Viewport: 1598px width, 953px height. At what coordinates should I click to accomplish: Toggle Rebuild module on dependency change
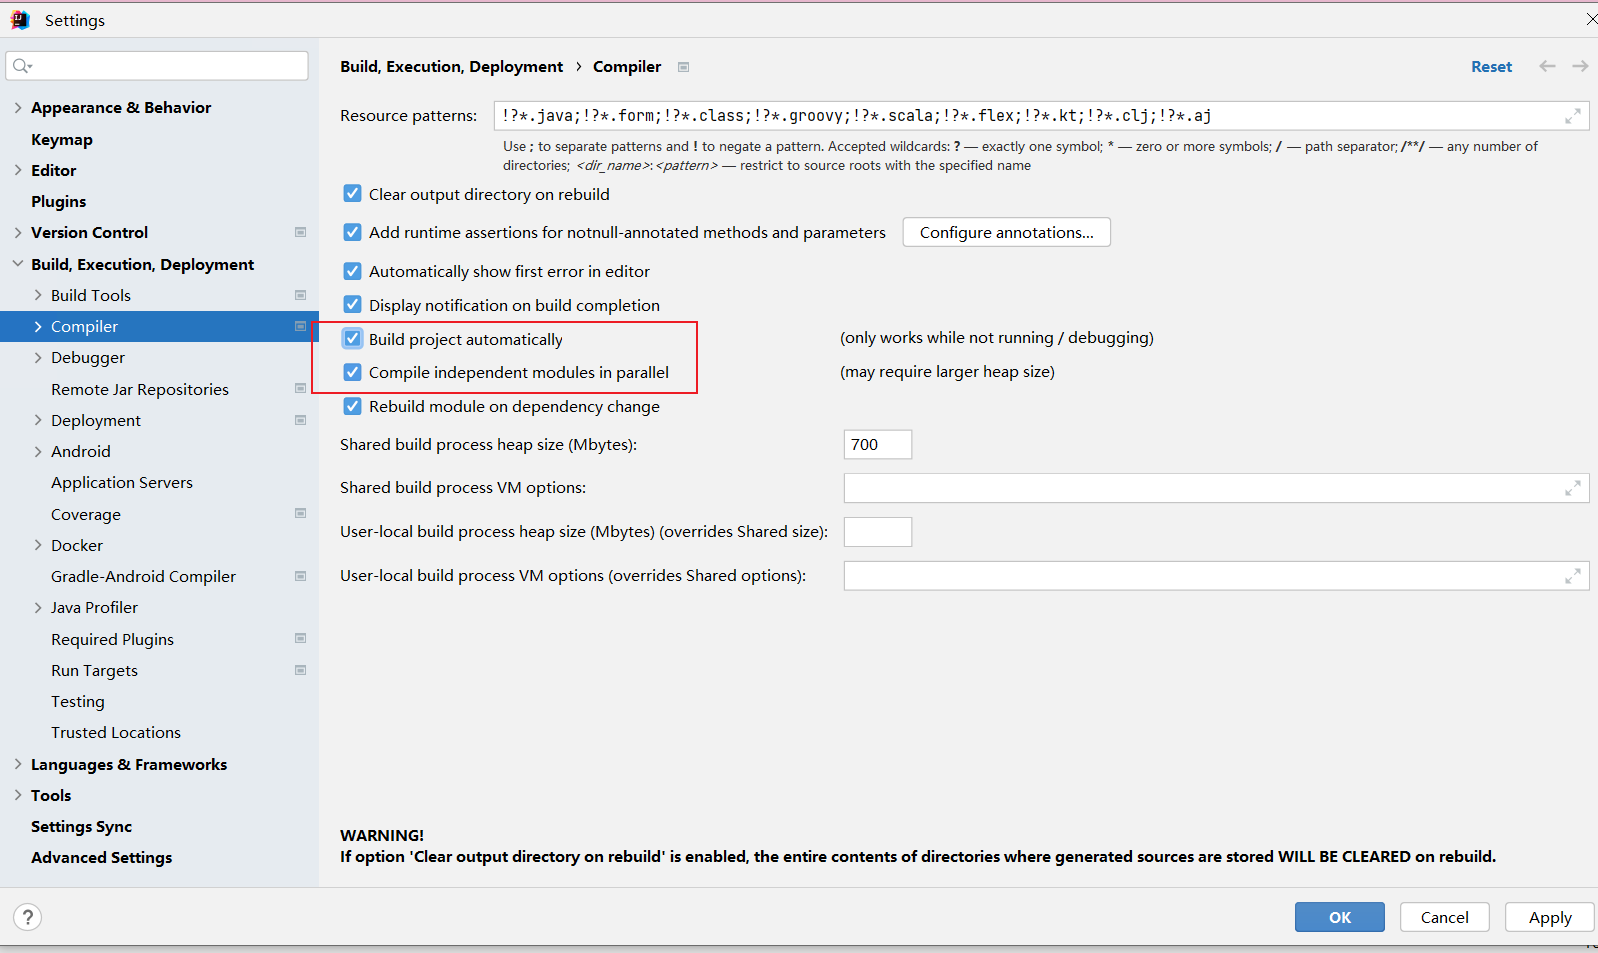[352, 406]
